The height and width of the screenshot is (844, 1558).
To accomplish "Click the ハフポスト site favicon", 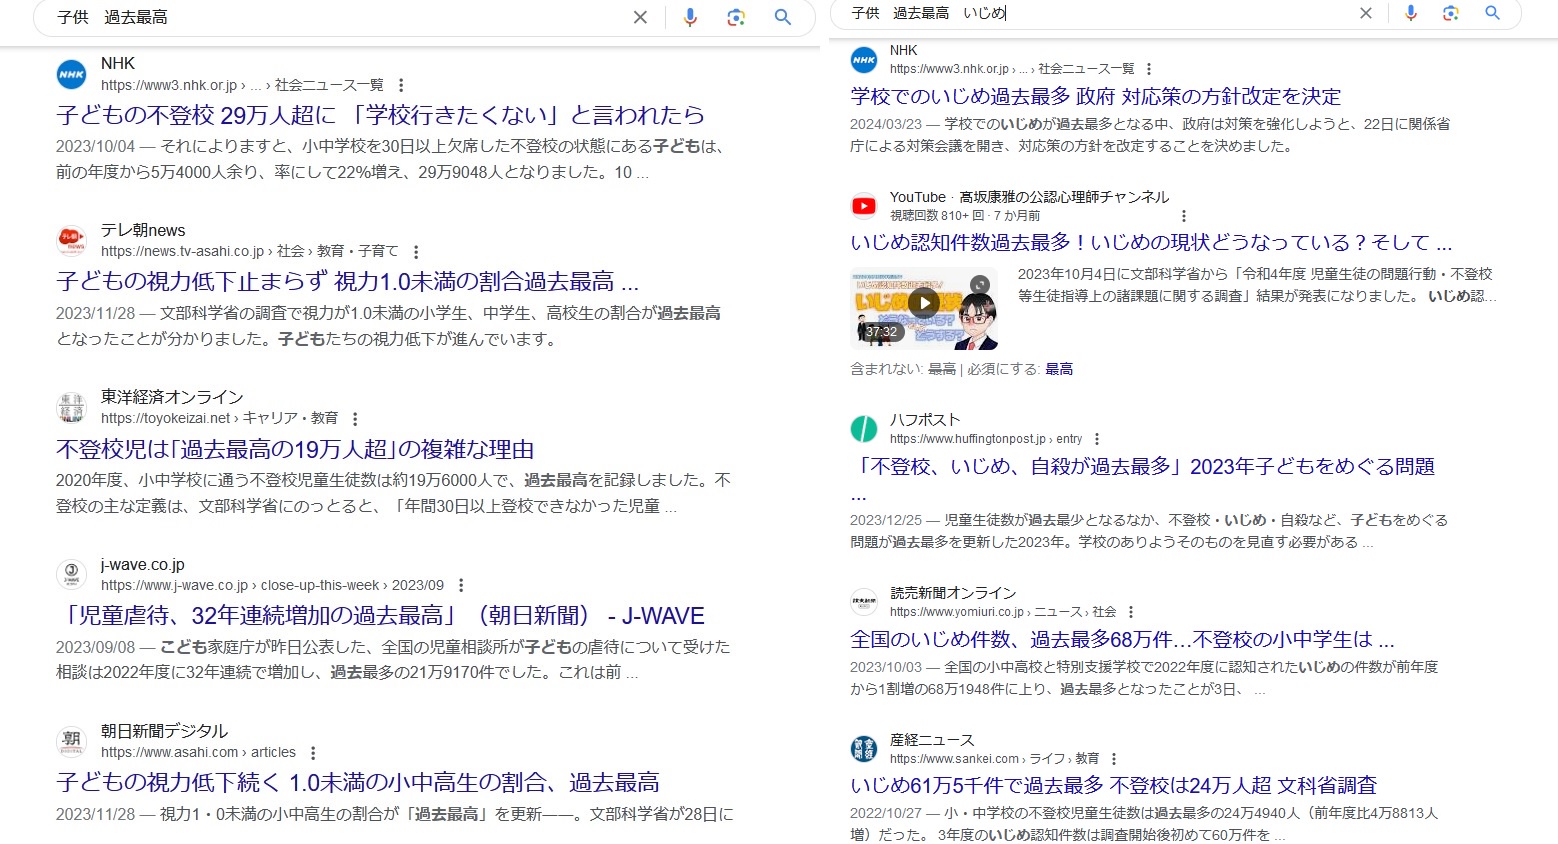I will coord(864,429).
